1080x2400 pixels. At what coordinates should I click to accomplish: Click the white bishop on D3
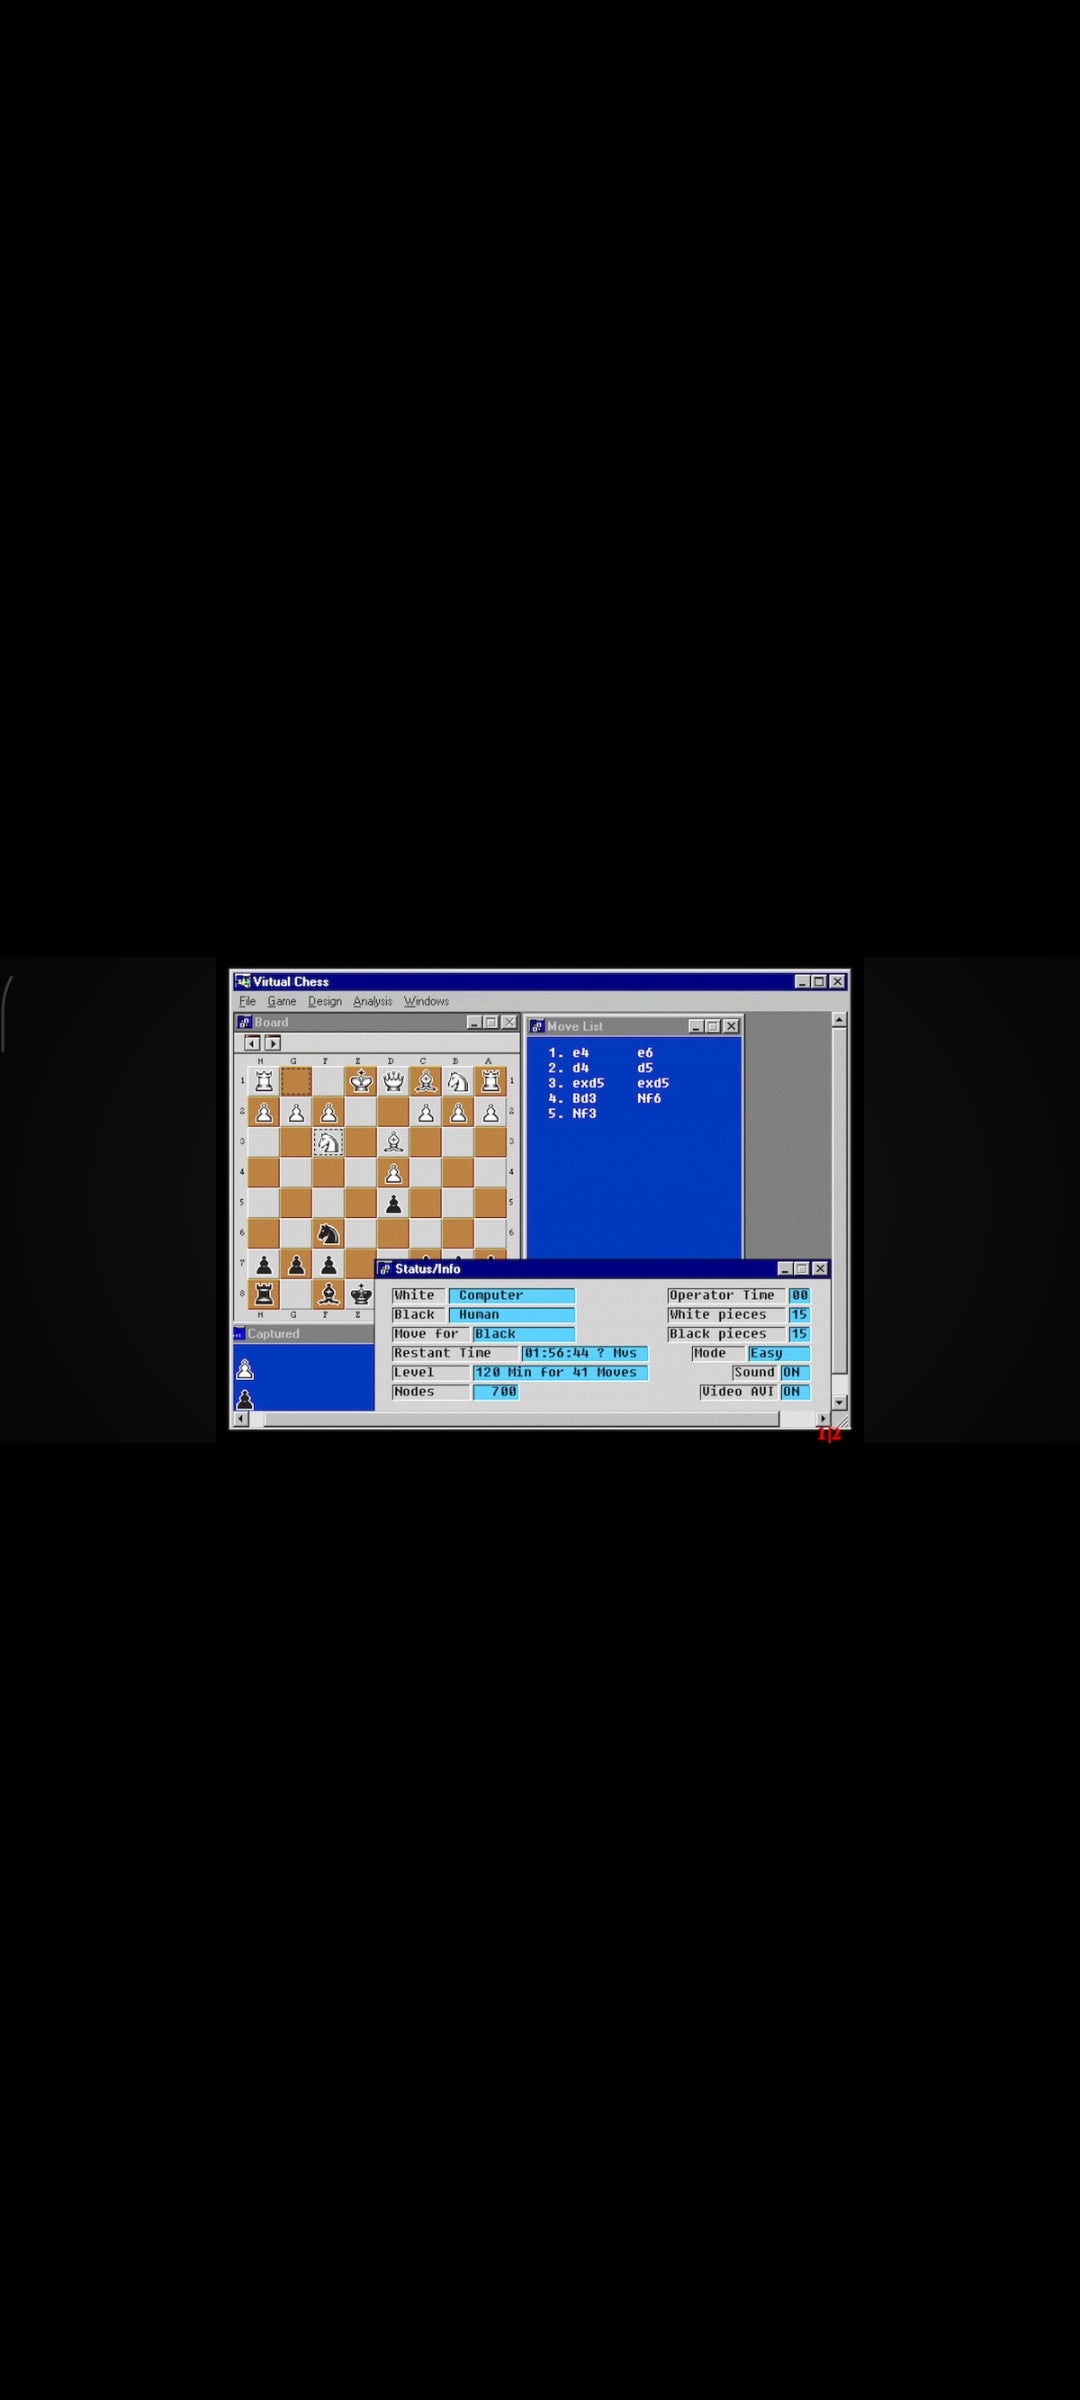(394, 1142)
